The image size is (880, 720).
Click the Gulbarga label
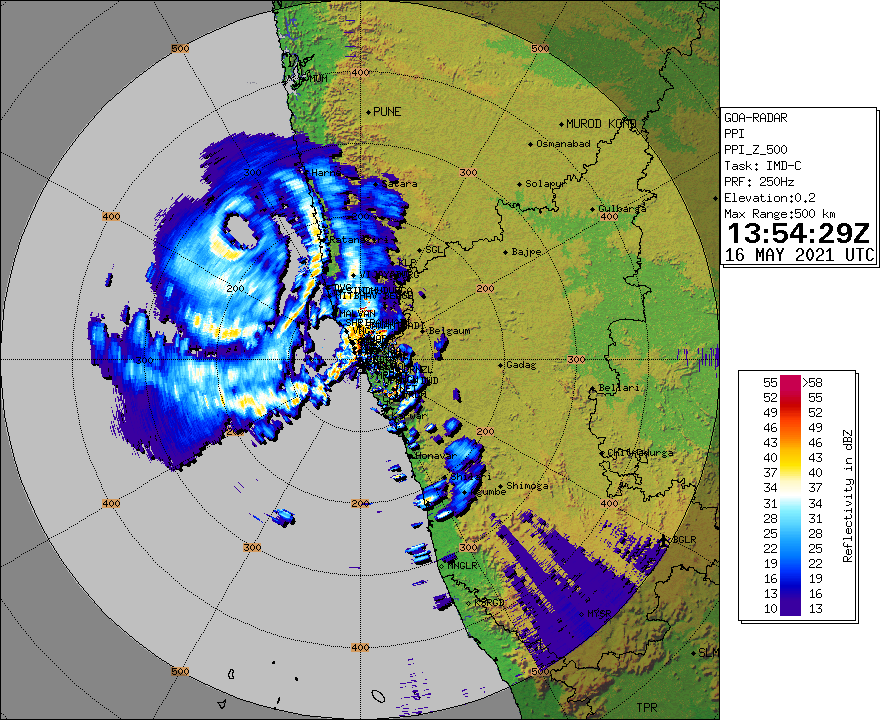[622, 208]
